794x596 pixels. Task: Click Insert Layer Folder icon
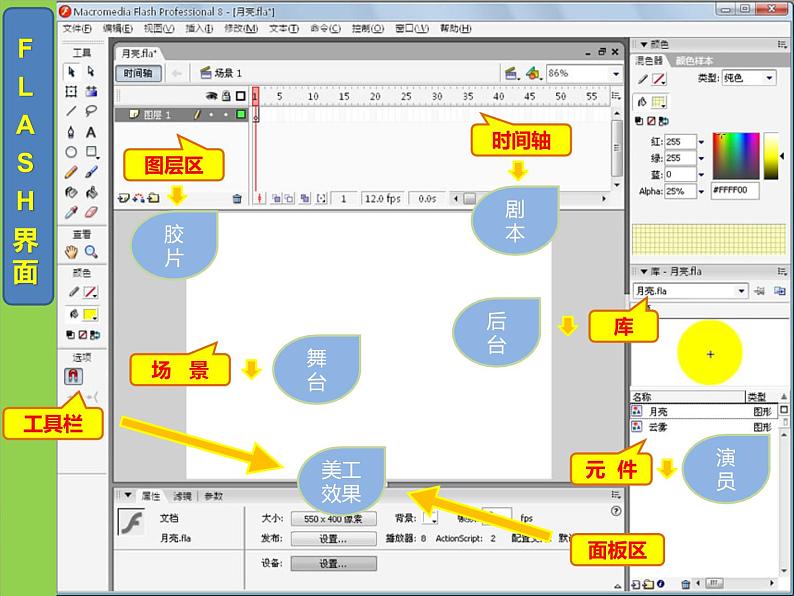click(153, 198)
